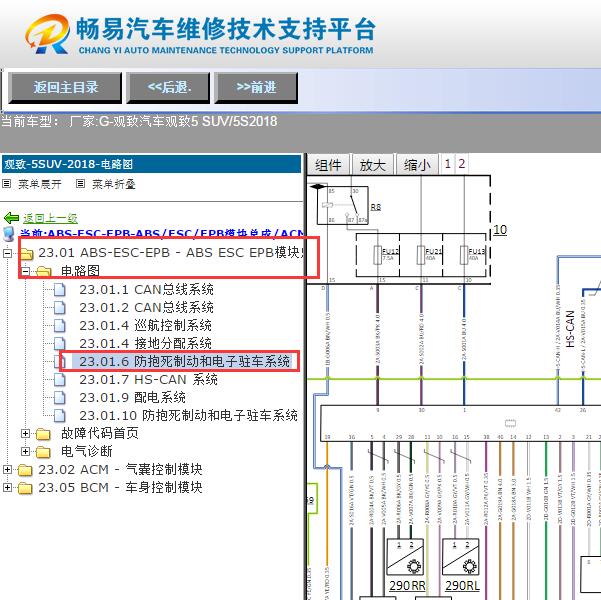
Task: Click the 23.02 ACM folder icon
Action: [25, 470]
